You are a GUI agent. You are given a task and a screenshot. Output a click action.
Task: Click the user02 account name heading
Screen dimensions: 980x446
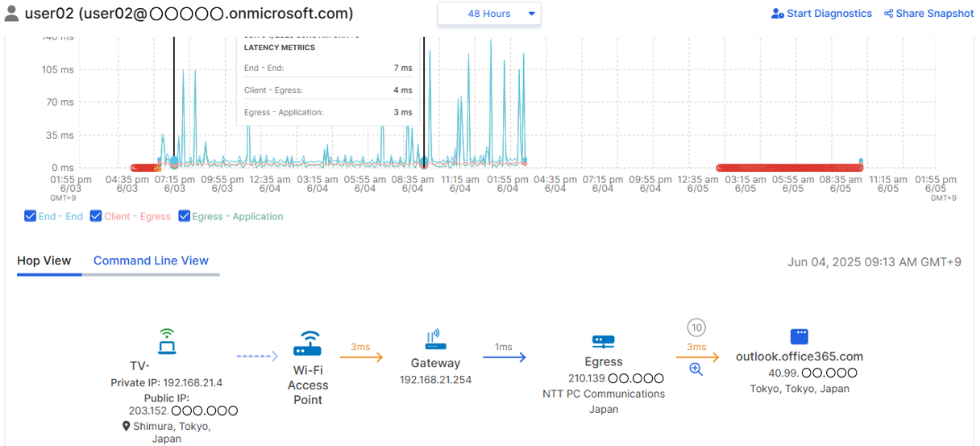click(189, 13)
